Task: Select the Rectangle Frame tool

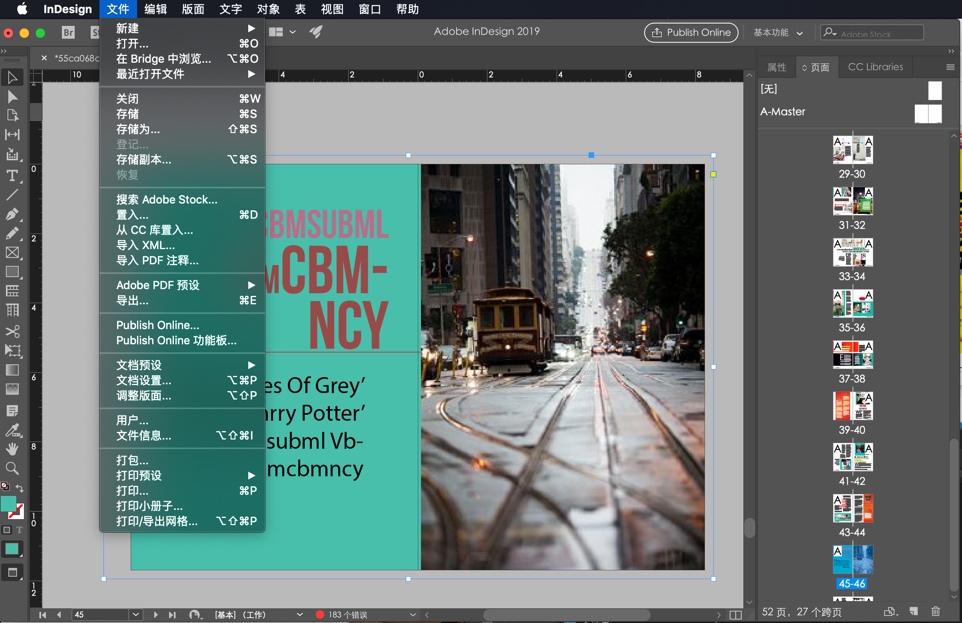Action: pos(12,252)
